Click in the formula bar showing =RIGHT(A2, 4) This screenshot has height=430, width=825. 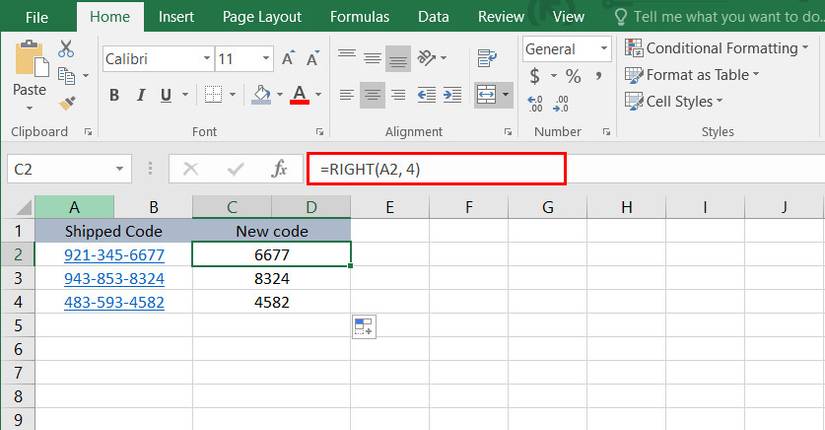[436, 169]
